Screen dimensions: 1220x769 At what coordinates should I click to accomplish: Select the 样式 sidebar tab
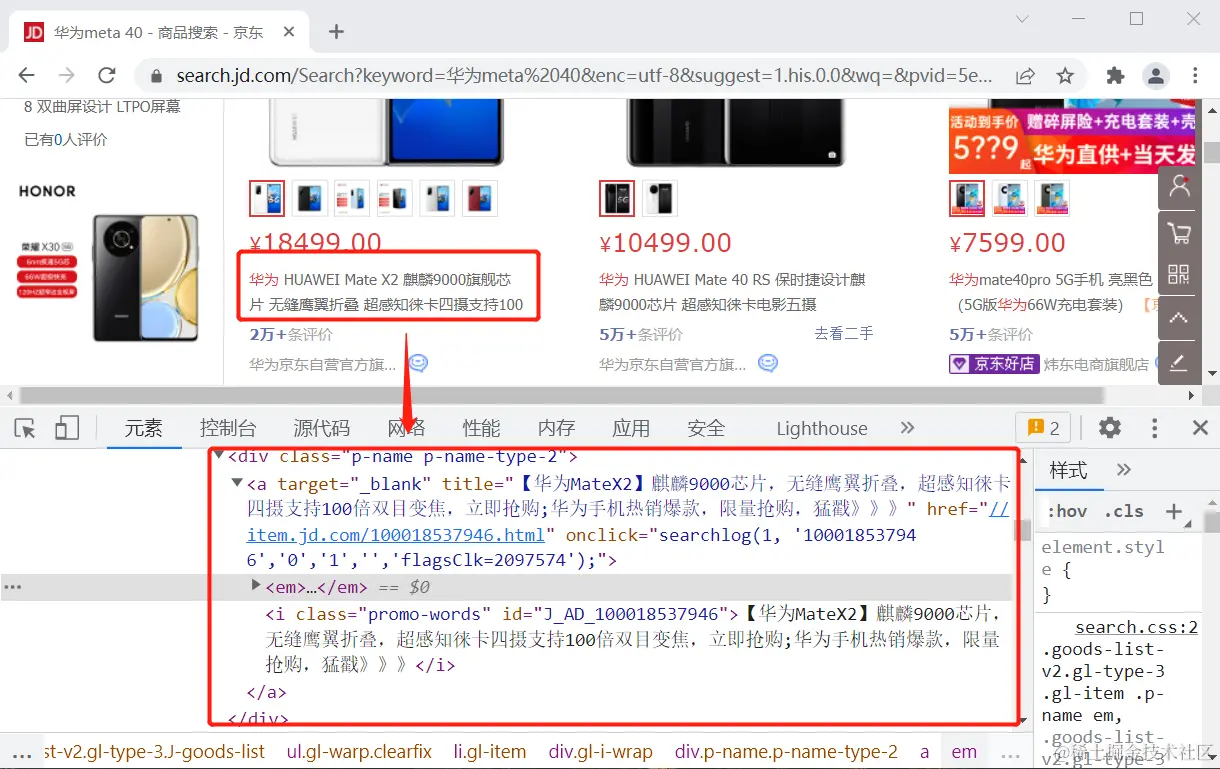click(x=1068, y=470)
